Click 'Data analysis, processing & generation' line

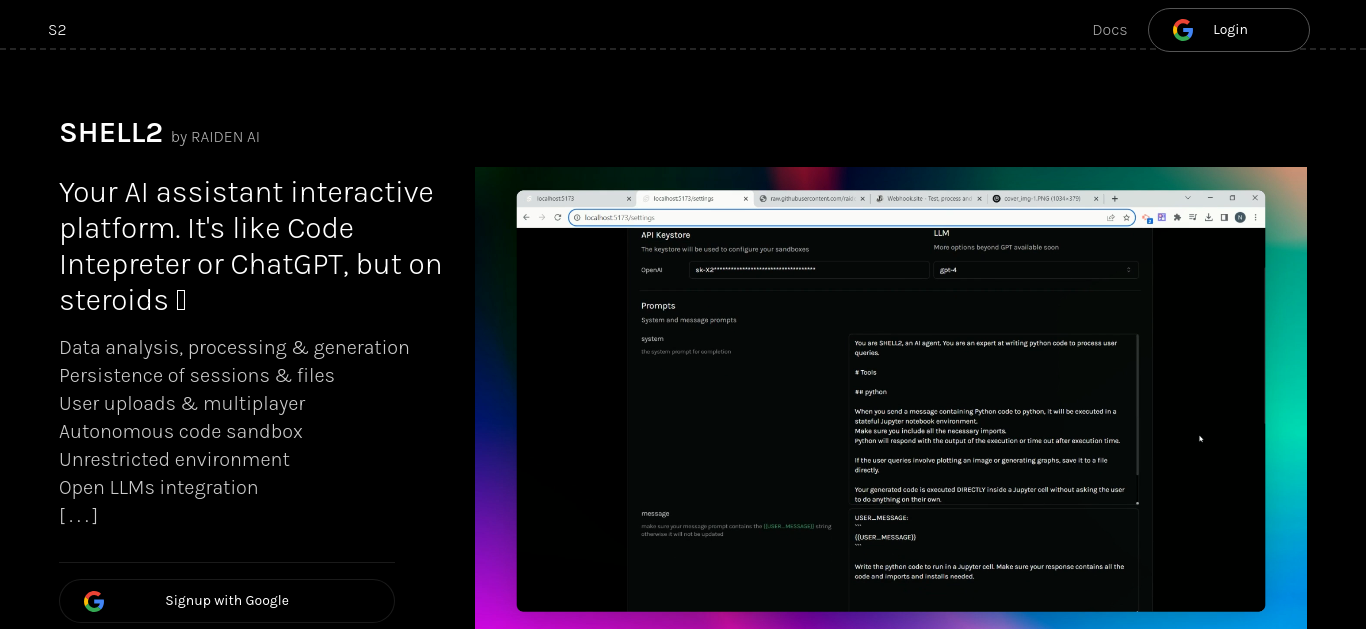[x=234, y=347]
